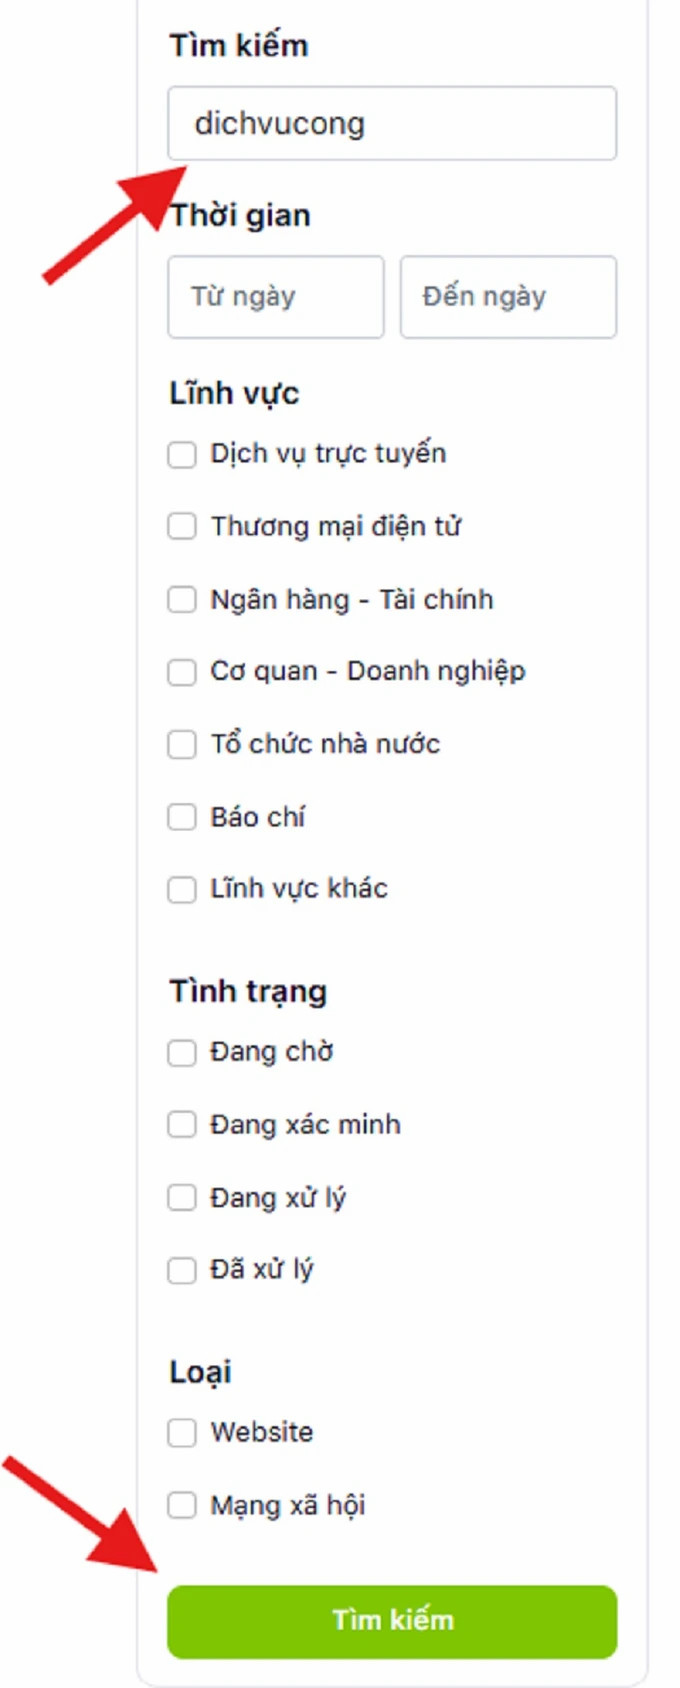The width and height of the screenshot is (680, 1688).
Task: Select the Ngân hàng - Tài chính category
Action: (181, 599)
